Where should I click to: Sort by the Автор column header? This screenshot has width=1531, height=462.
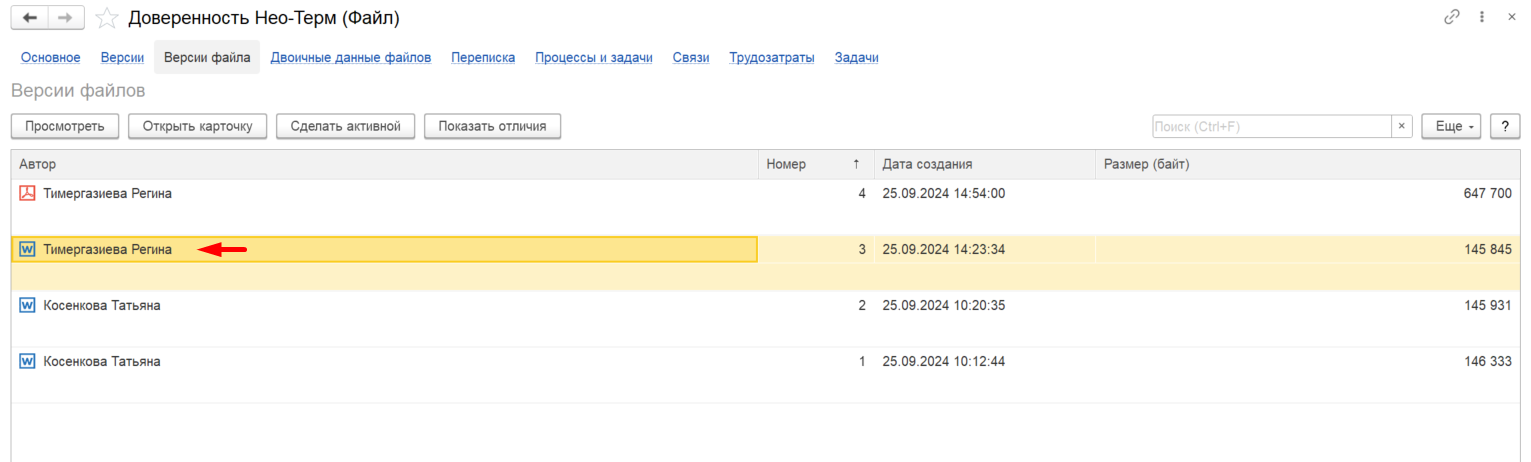coord(385,164)
